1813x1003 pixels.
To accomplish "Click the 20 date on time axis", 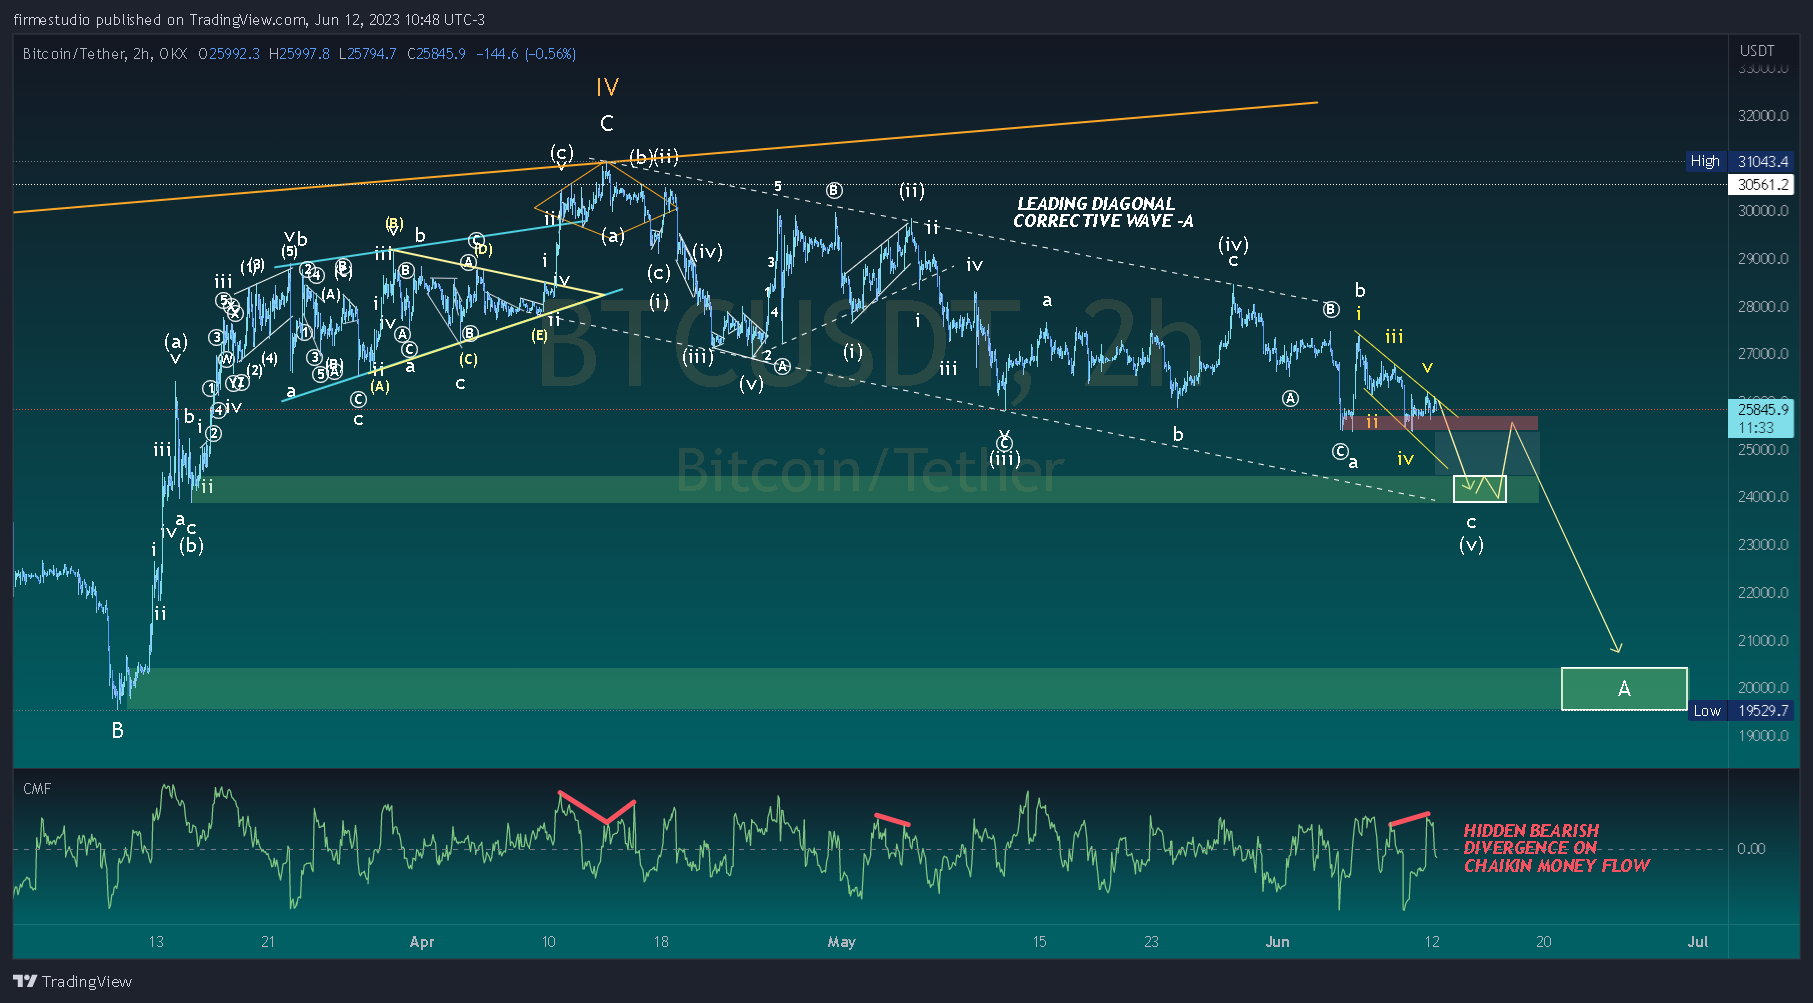I will point(1544,942).
